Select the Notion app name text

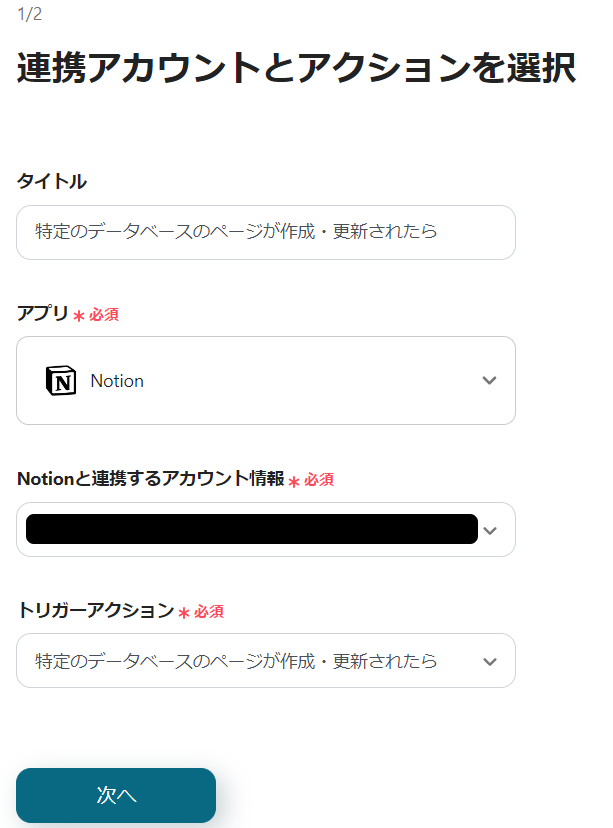(117, 381)
